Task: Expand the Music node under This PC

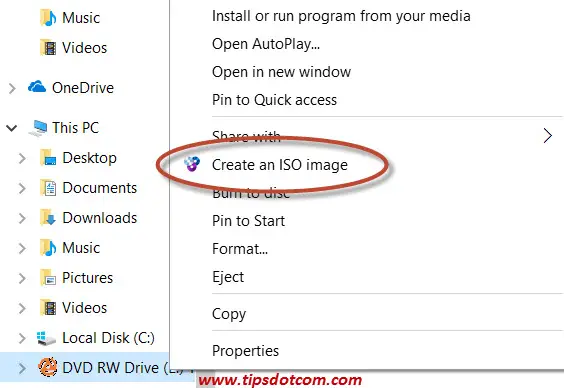Action: click(x=22, y=248)
